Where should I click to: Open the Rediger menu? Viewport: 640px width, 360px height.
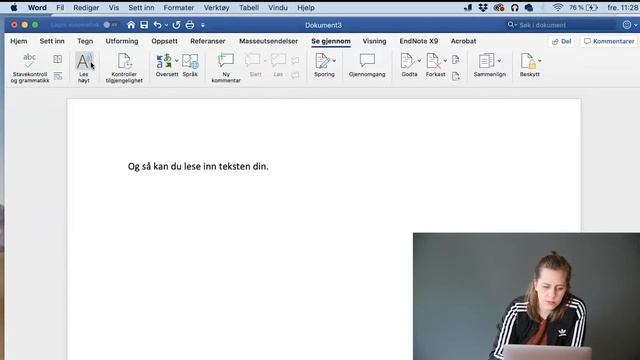[x=86, y=7]
